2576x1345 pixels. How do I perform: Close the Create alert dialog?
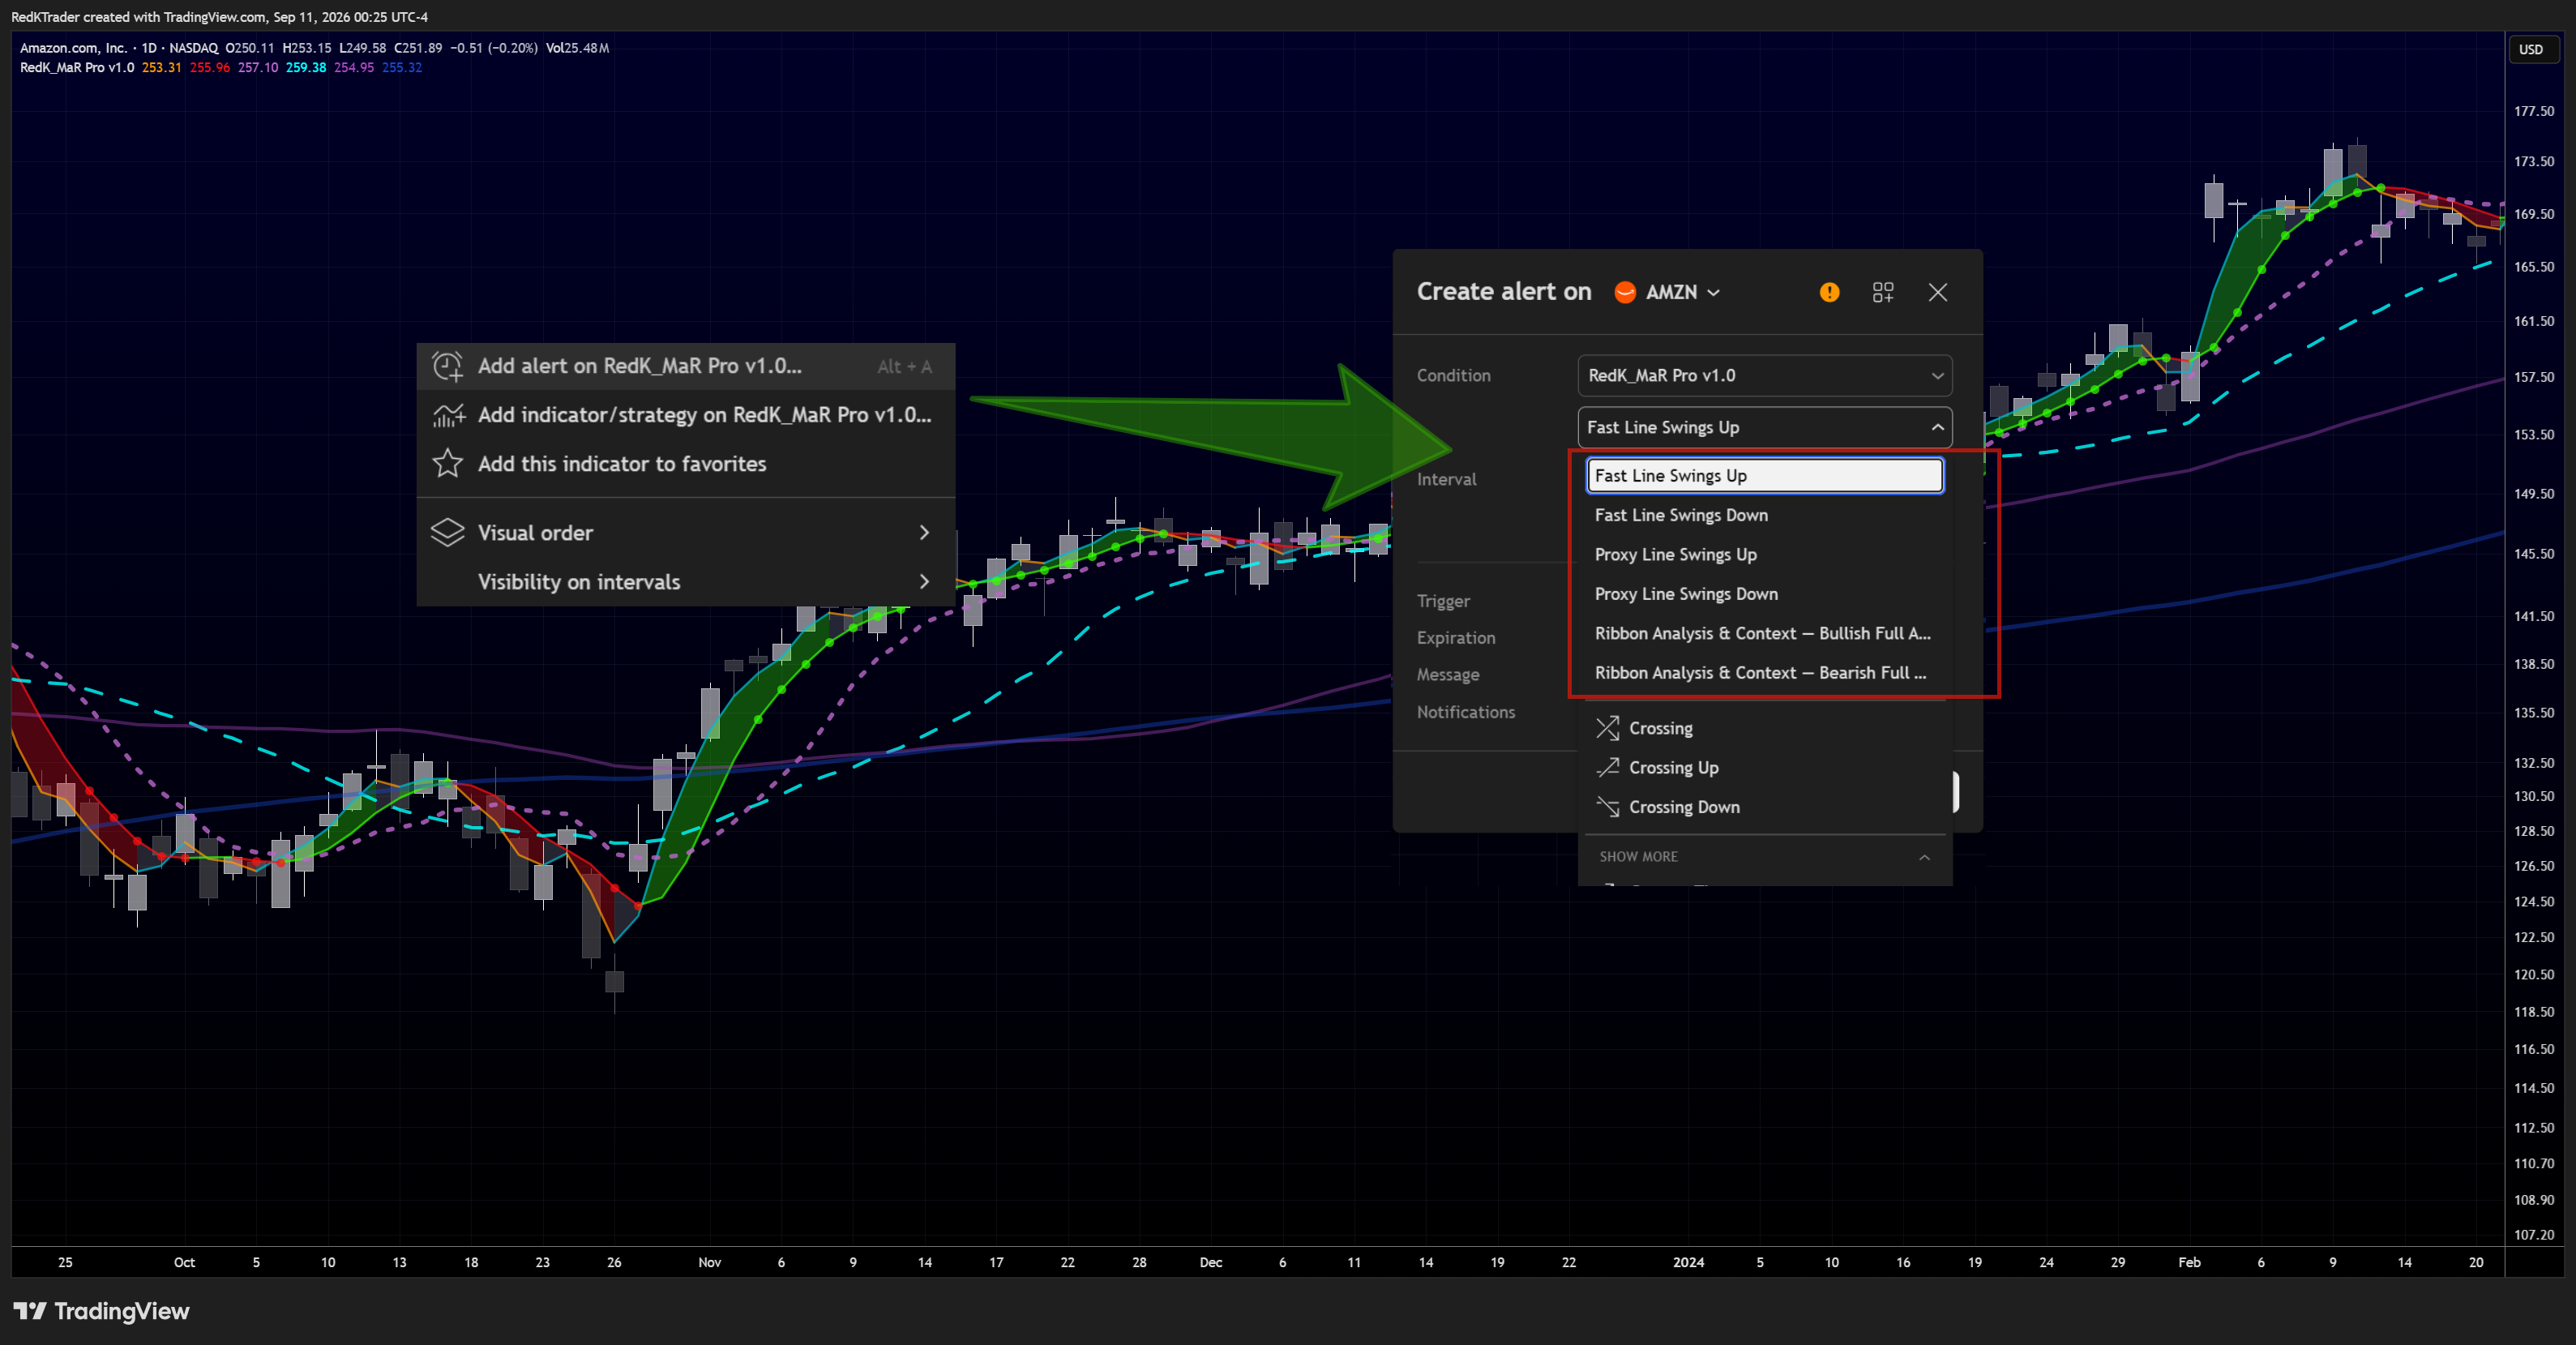pyautogui.click(x=1938, y=292)
